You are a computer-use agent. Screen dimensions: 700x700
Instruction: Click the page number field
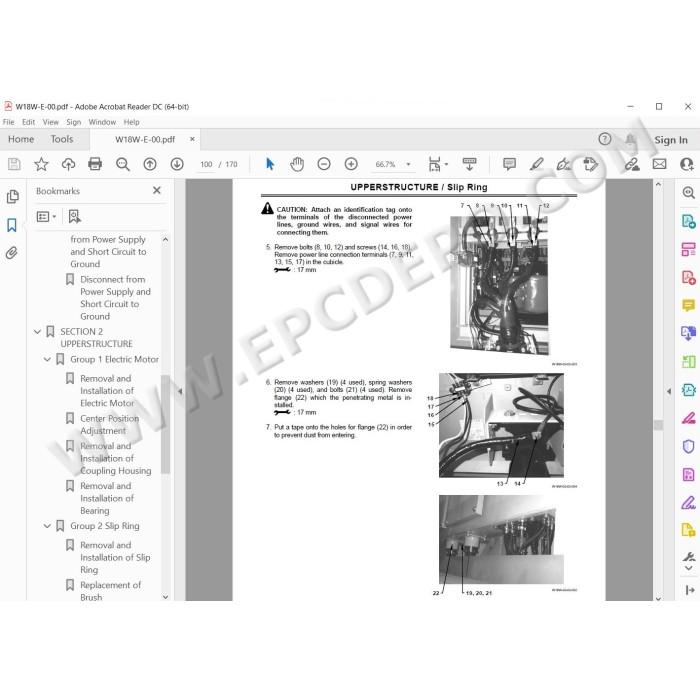click(x=206, y=164)
